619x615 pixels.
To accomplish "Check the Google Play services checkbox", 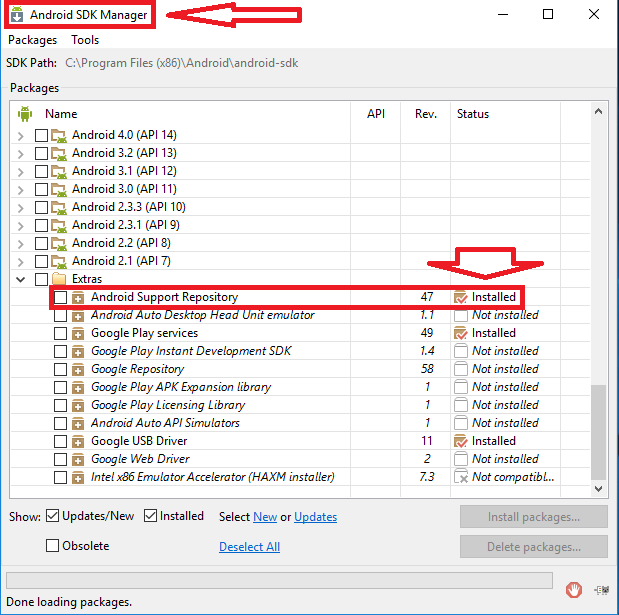I will 60,334.
